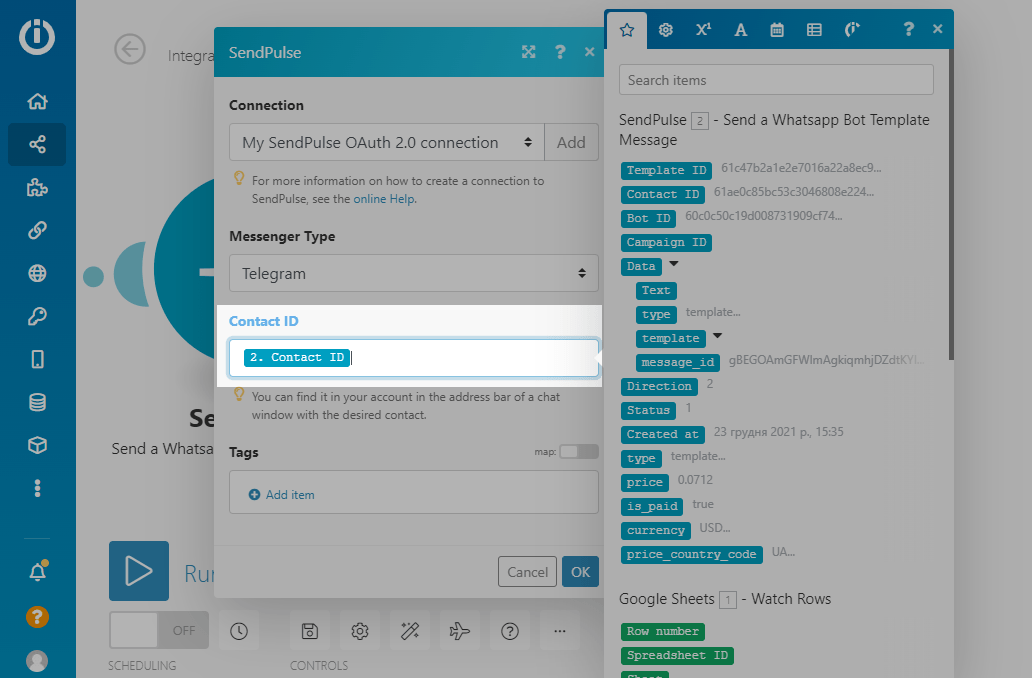Image resolution: width=1032 pixels, height=678 pixels.
Task: Open help in mapping panel header
Action: 908,29
